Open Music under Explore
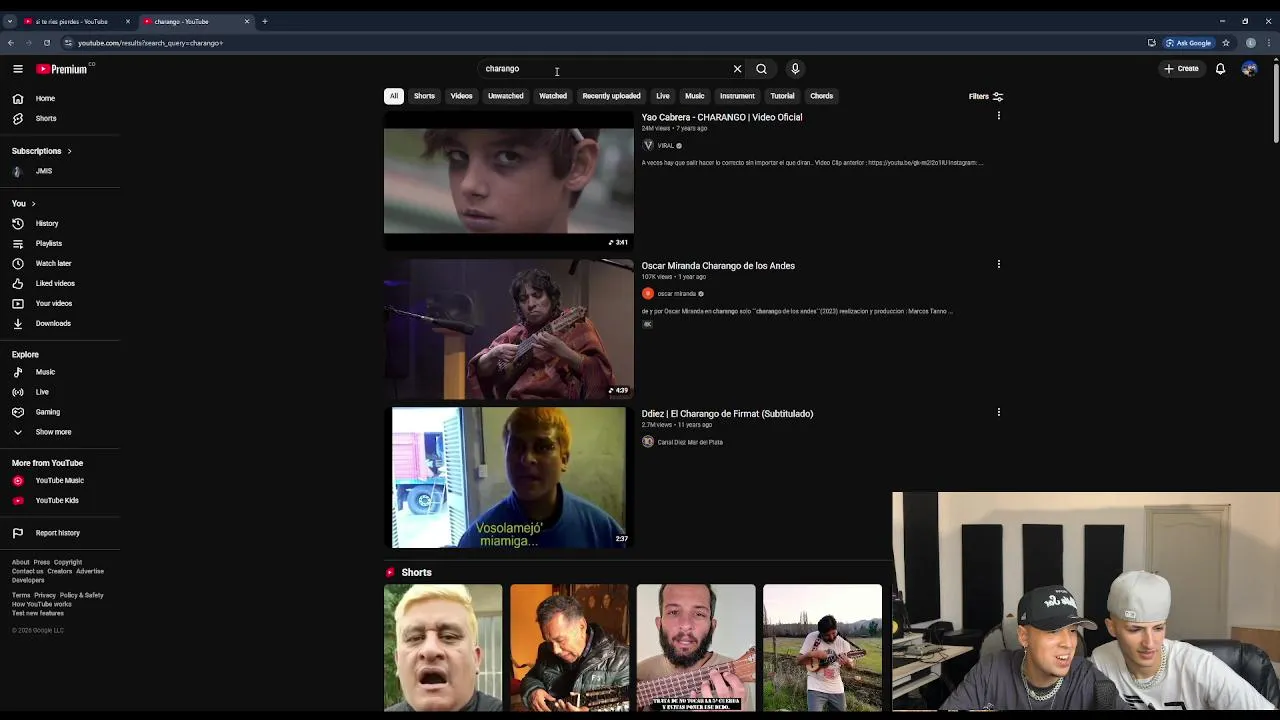 (60, 372)
